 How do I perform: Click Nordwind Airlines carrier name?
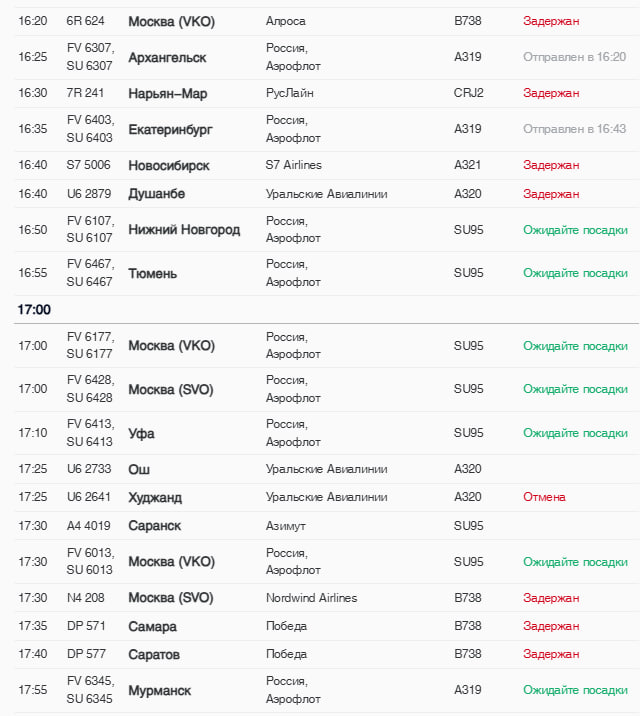pyautogui.click(x=311, y=598)
